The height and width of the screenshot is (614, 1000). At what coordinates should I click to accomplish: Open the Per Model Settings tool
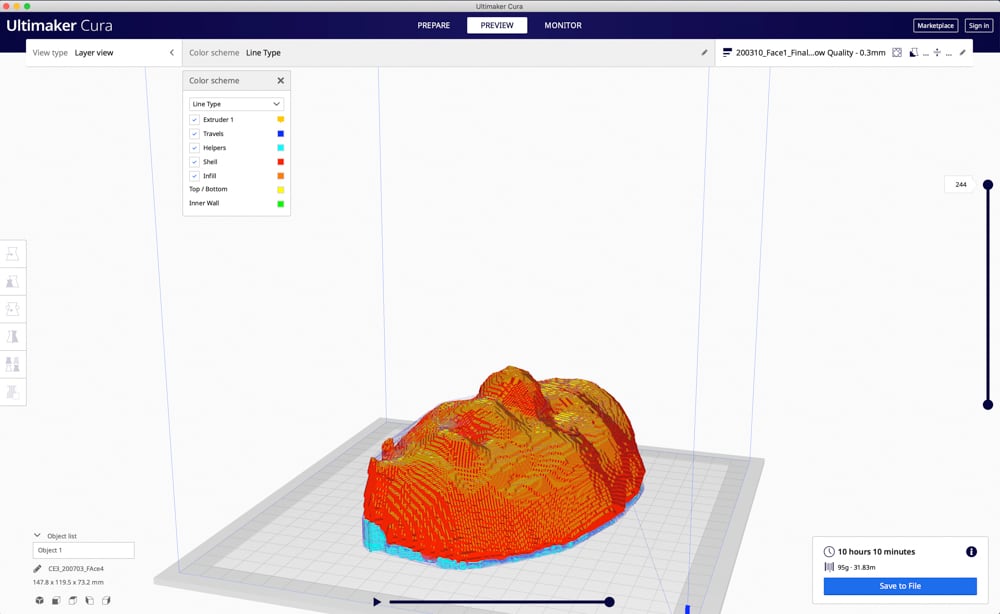click(x=13, y=365)
